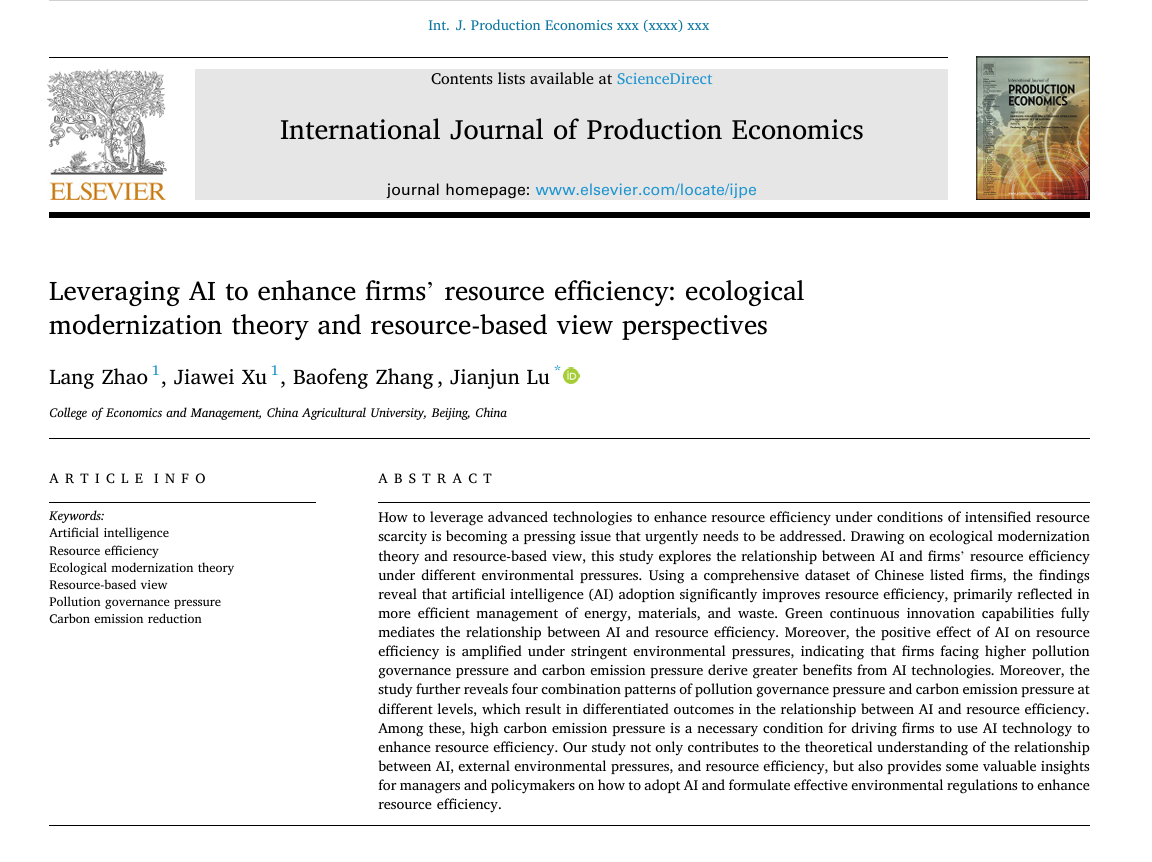Screen dimensions: 1152x862
Task: Select author name Jiawei Xu
Action: [x=220, y=378]
